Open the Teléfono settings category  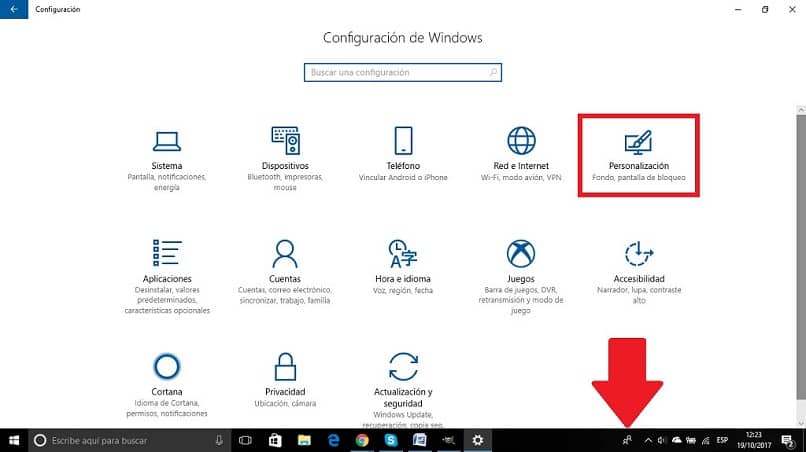point(403,154)
